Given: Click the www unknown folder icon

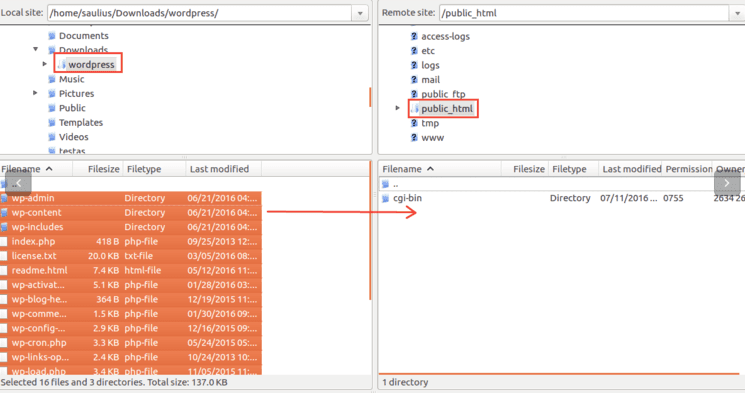Looking at the screenshot, I should pyautogui.click(x=414, y=138).
